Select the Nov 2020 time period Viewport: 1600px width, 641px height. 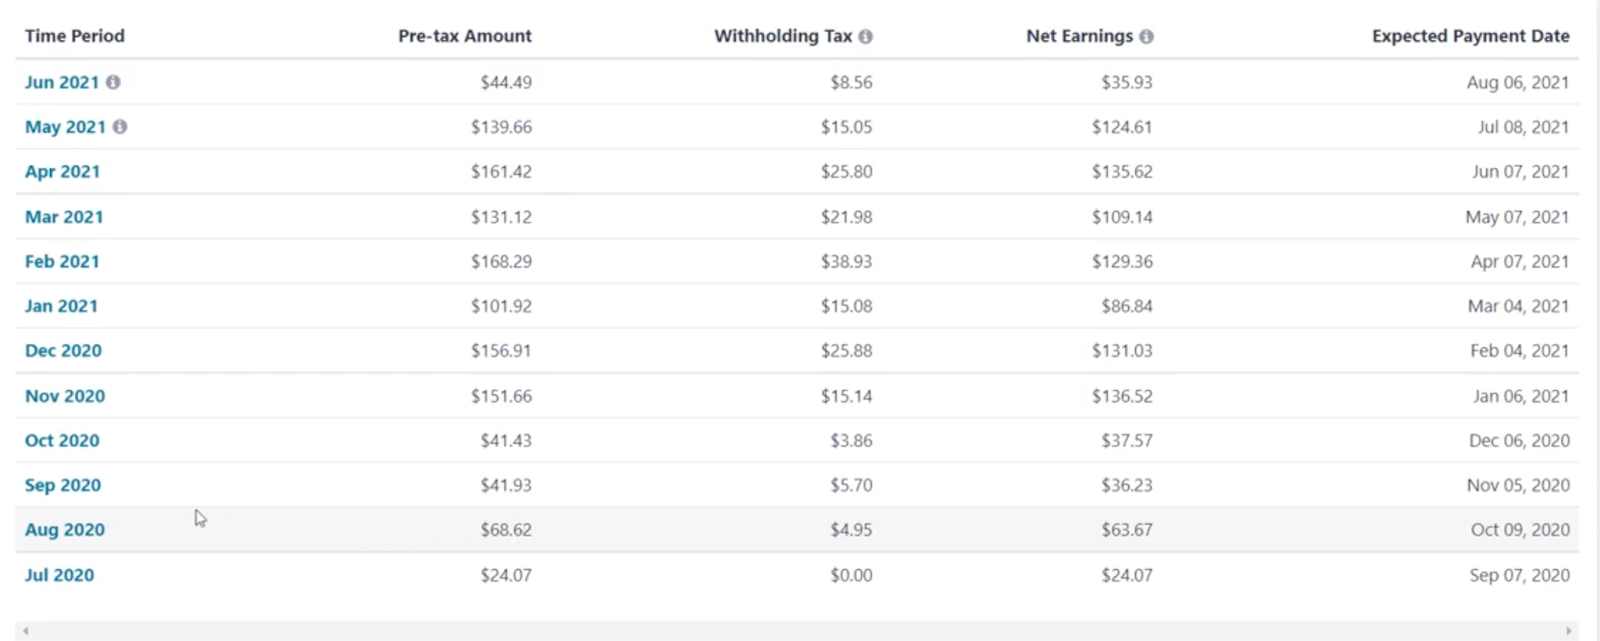(x=65, y=396)
